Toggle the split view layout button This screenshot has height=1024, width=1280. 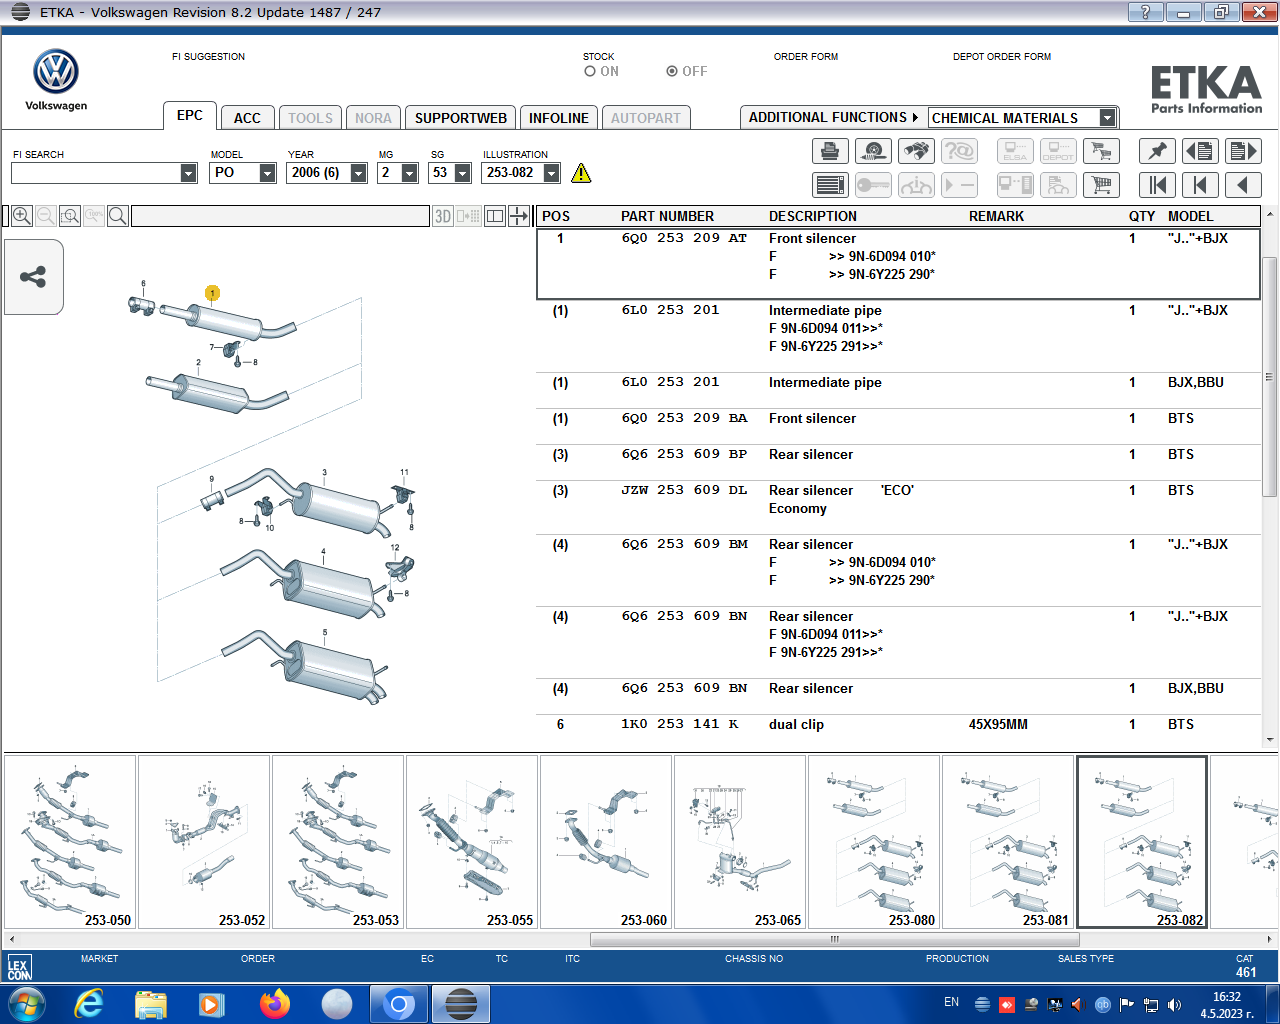click(495, 216)
